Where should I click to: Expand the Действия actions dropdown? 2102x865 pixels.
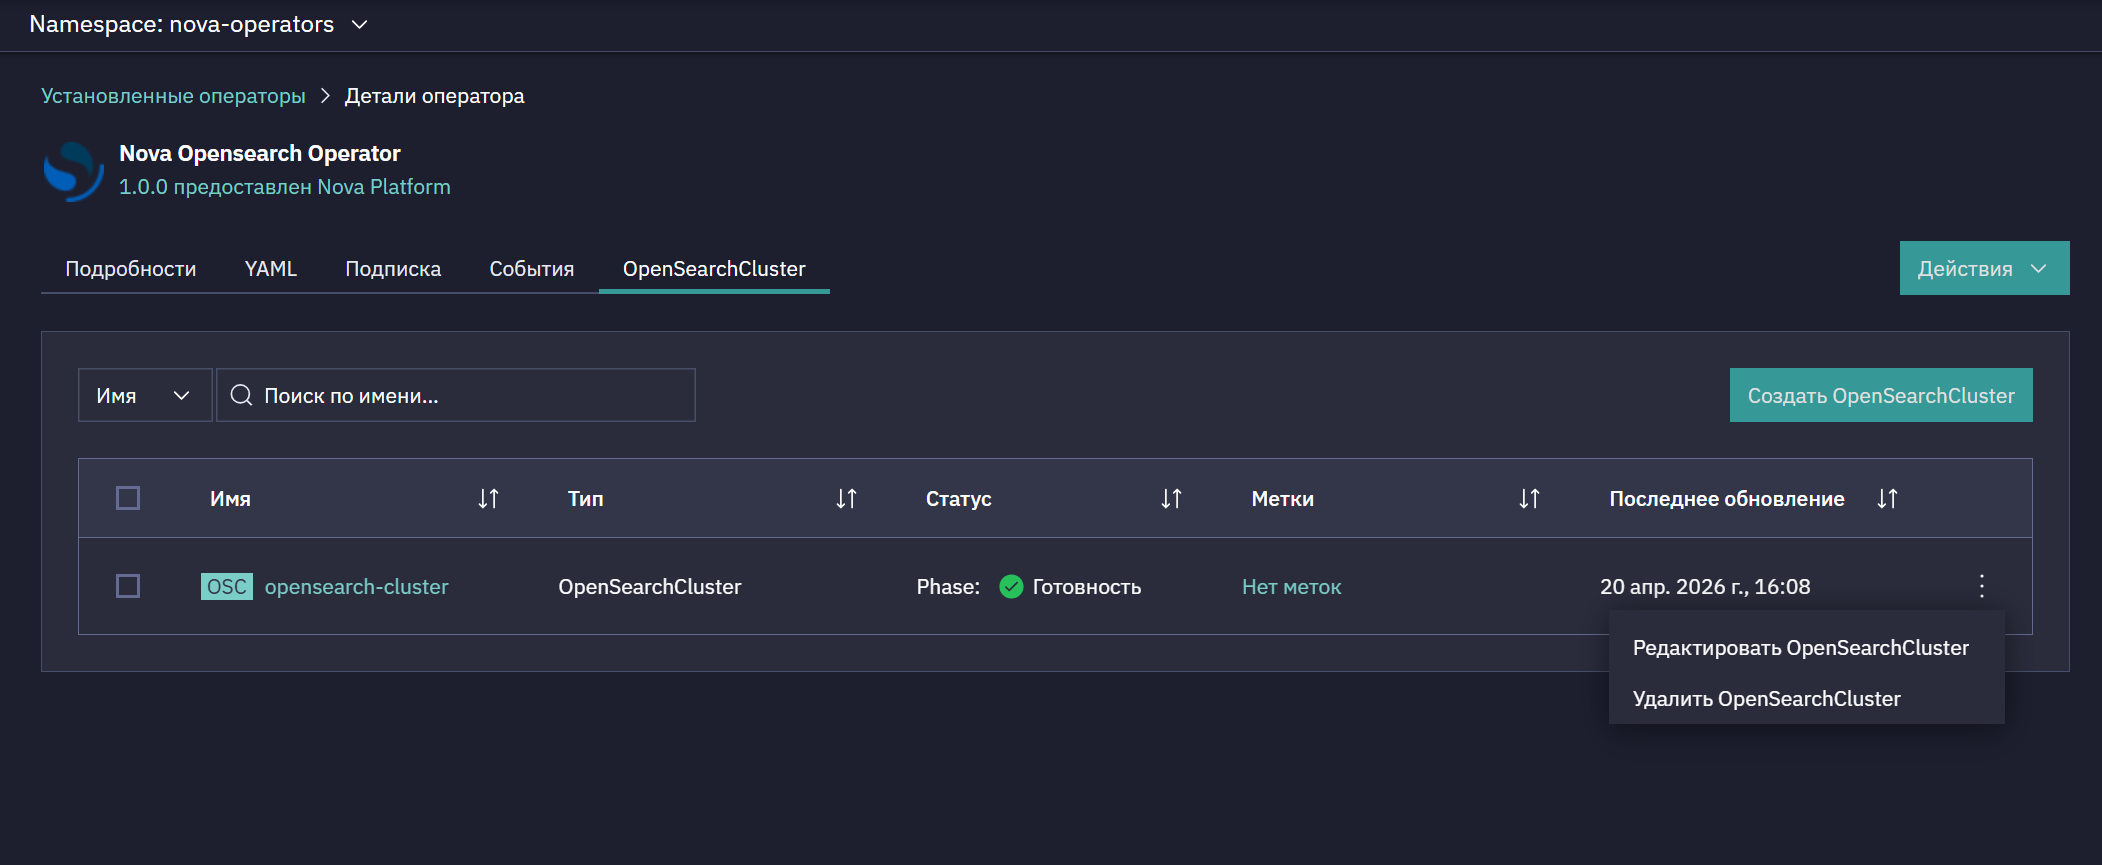point(1984,268)
